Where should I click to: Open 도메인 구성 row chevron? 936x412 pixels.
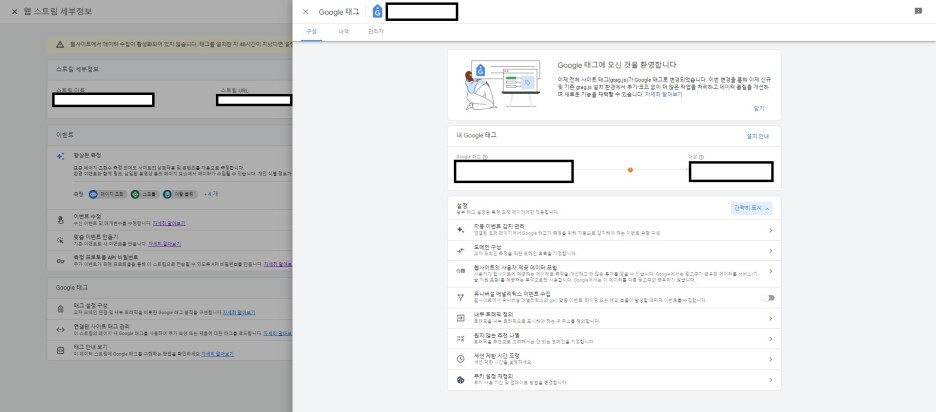771,251
